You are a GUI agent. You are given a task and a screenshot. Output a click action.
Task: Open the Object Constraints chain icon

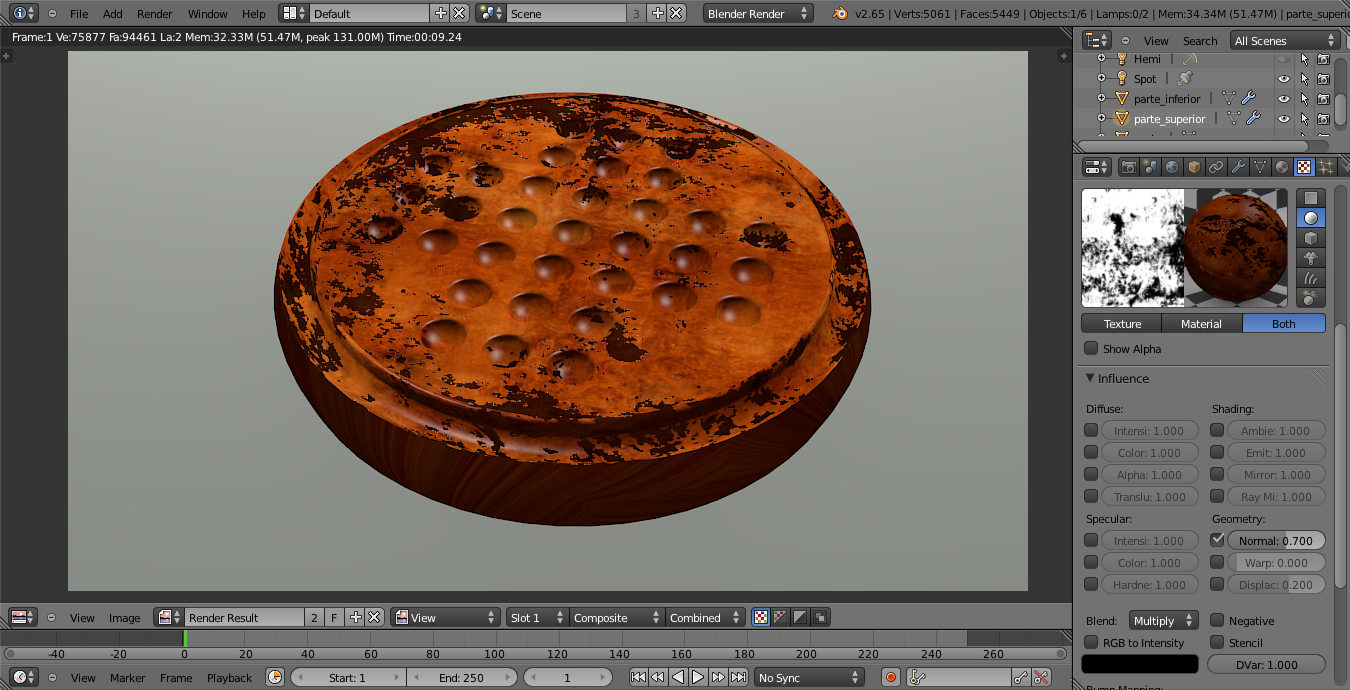1216,167
